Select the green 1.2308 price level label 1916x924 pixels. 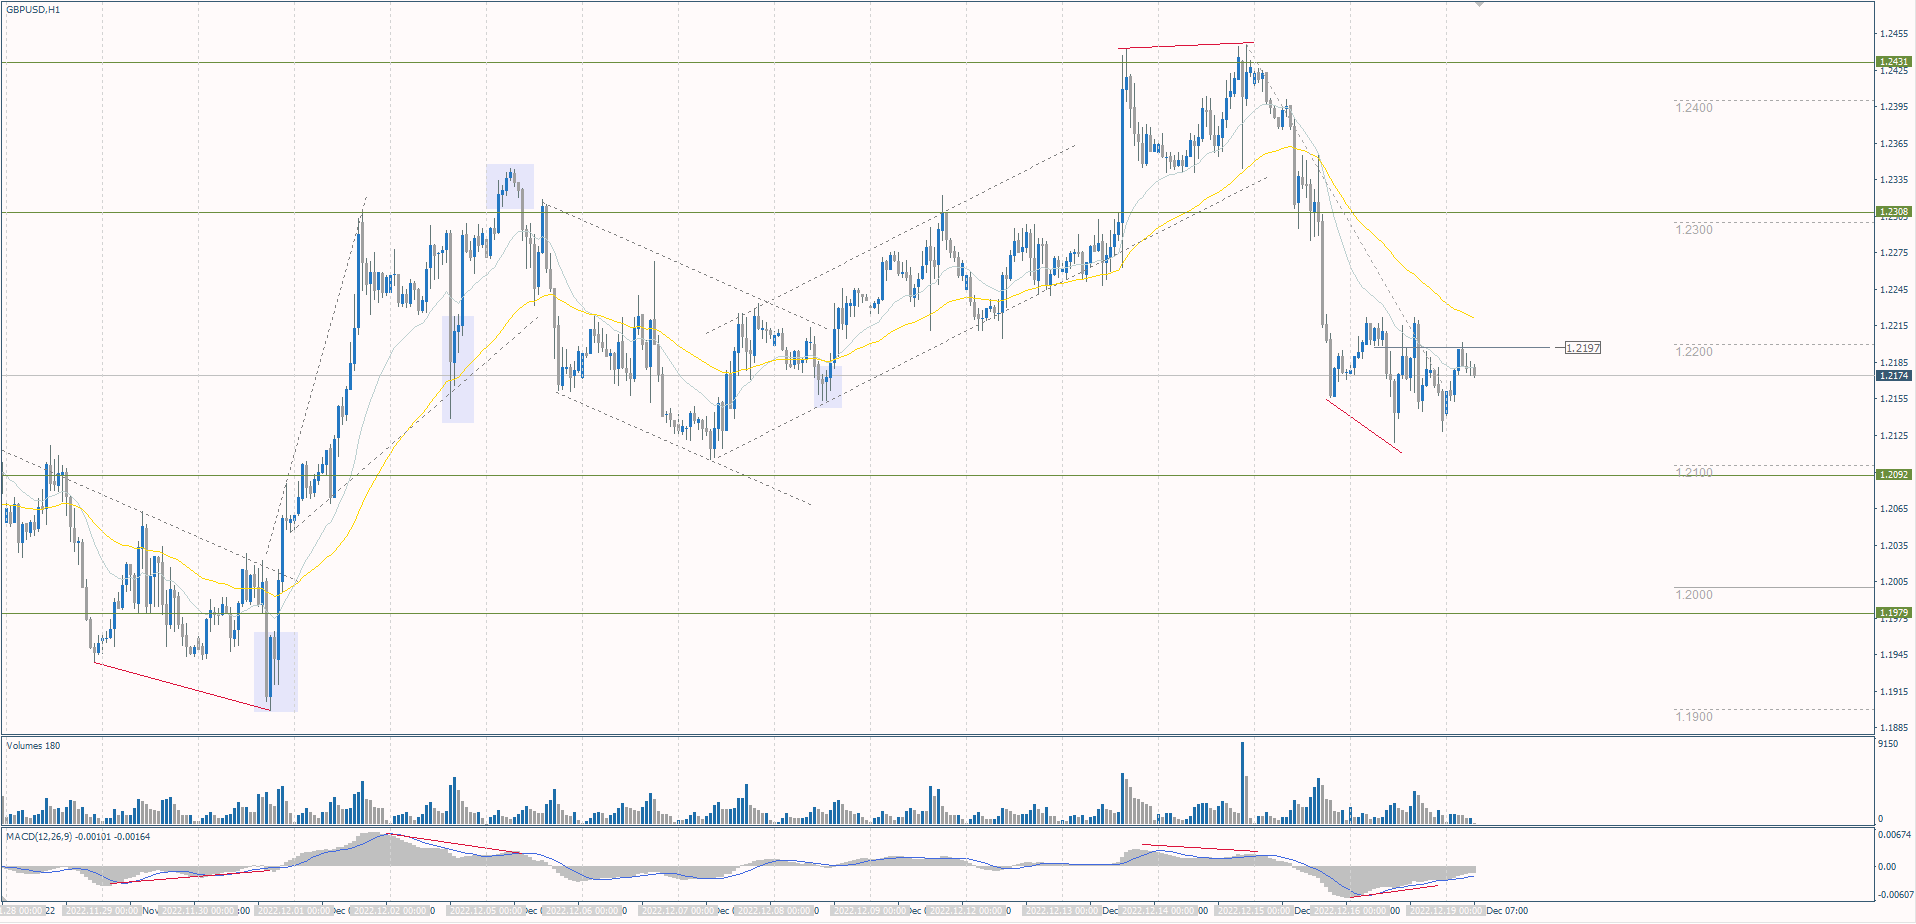coord(1894,212)
